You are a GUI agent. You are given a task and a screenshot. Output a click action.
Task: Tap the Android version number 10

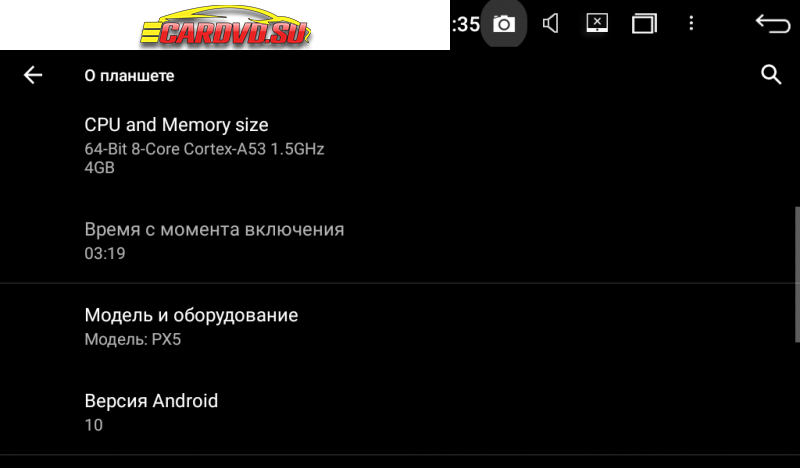point(94,425)
